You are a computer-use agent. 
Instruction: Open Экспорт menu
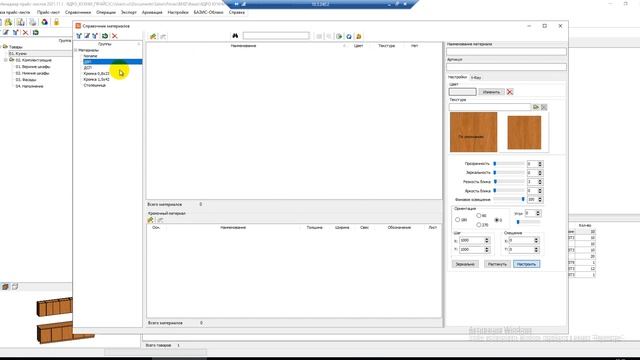click(x=129, y=12)
